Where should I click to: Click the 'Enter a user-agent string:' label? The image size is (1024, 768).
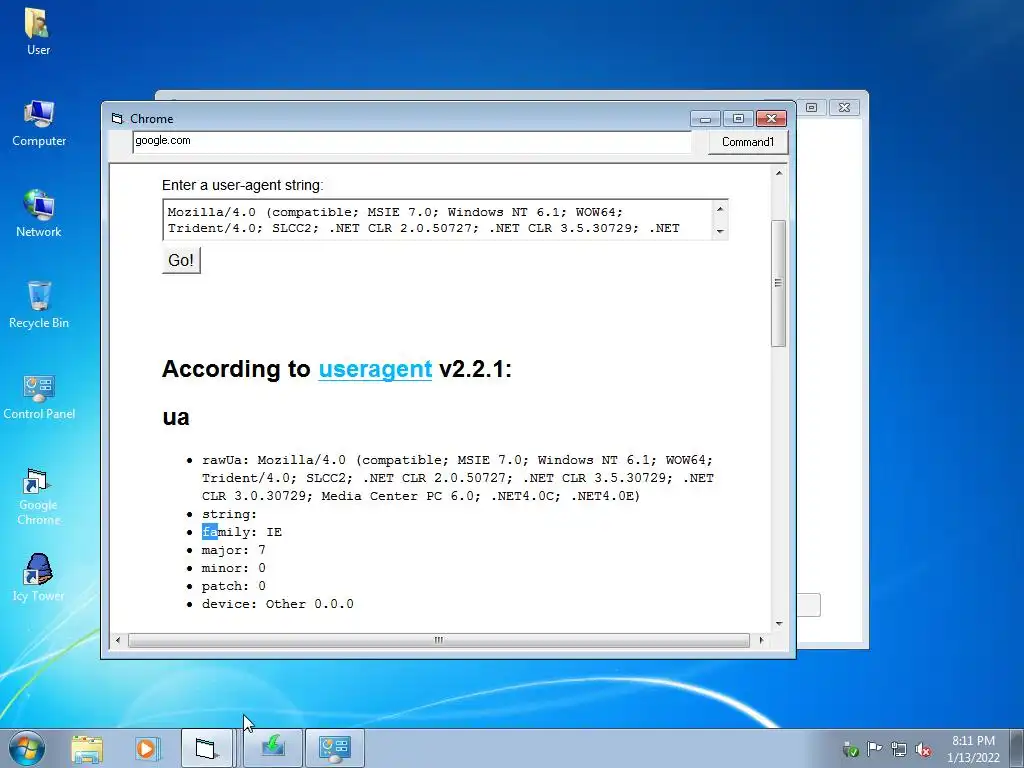[242, 185]
